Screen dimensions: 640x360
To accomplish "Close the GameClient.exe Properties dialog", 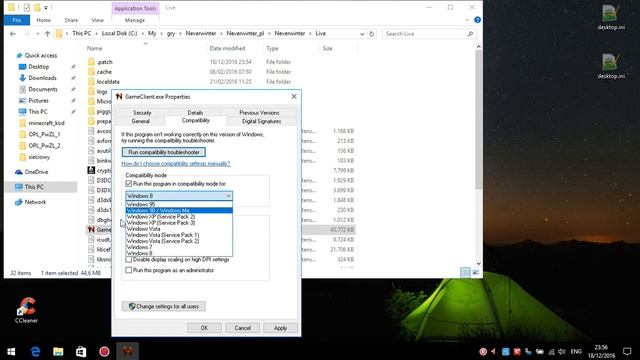I will click(x=294, y=97).
